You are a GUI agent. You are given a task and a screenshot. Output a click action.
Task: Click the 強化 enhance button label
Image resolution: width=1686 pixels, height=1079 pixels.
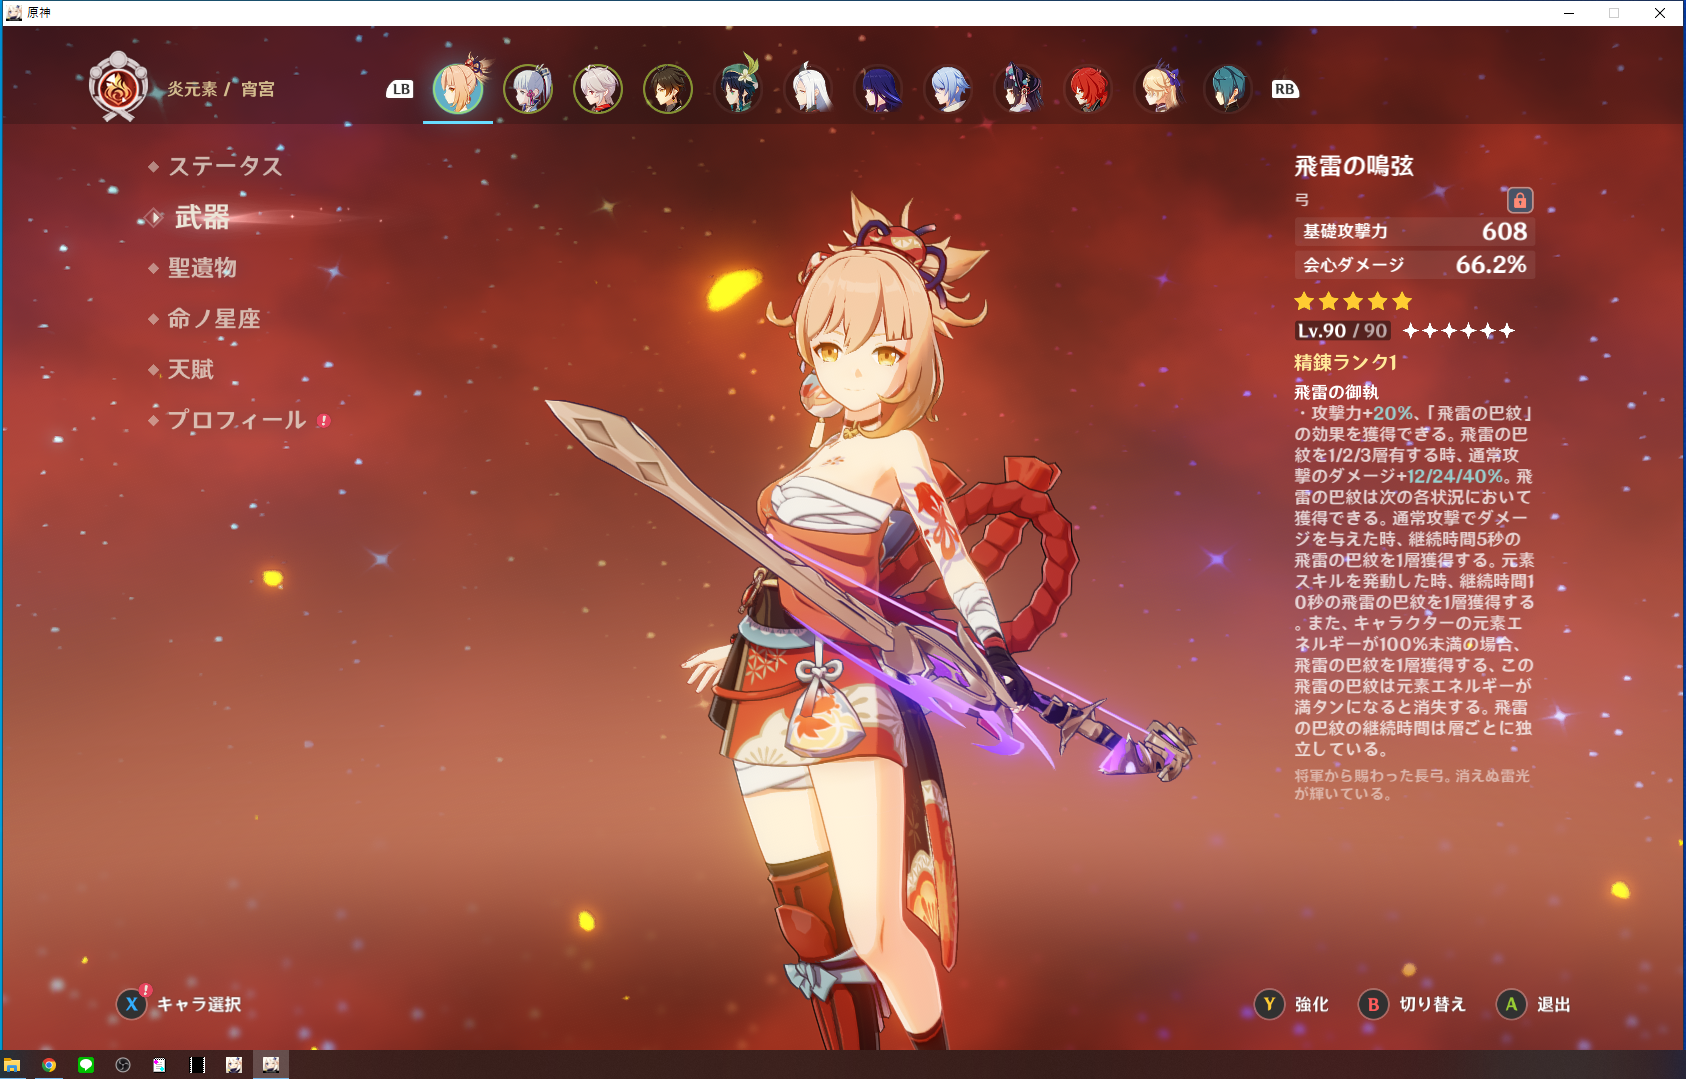[1311, 1004]
